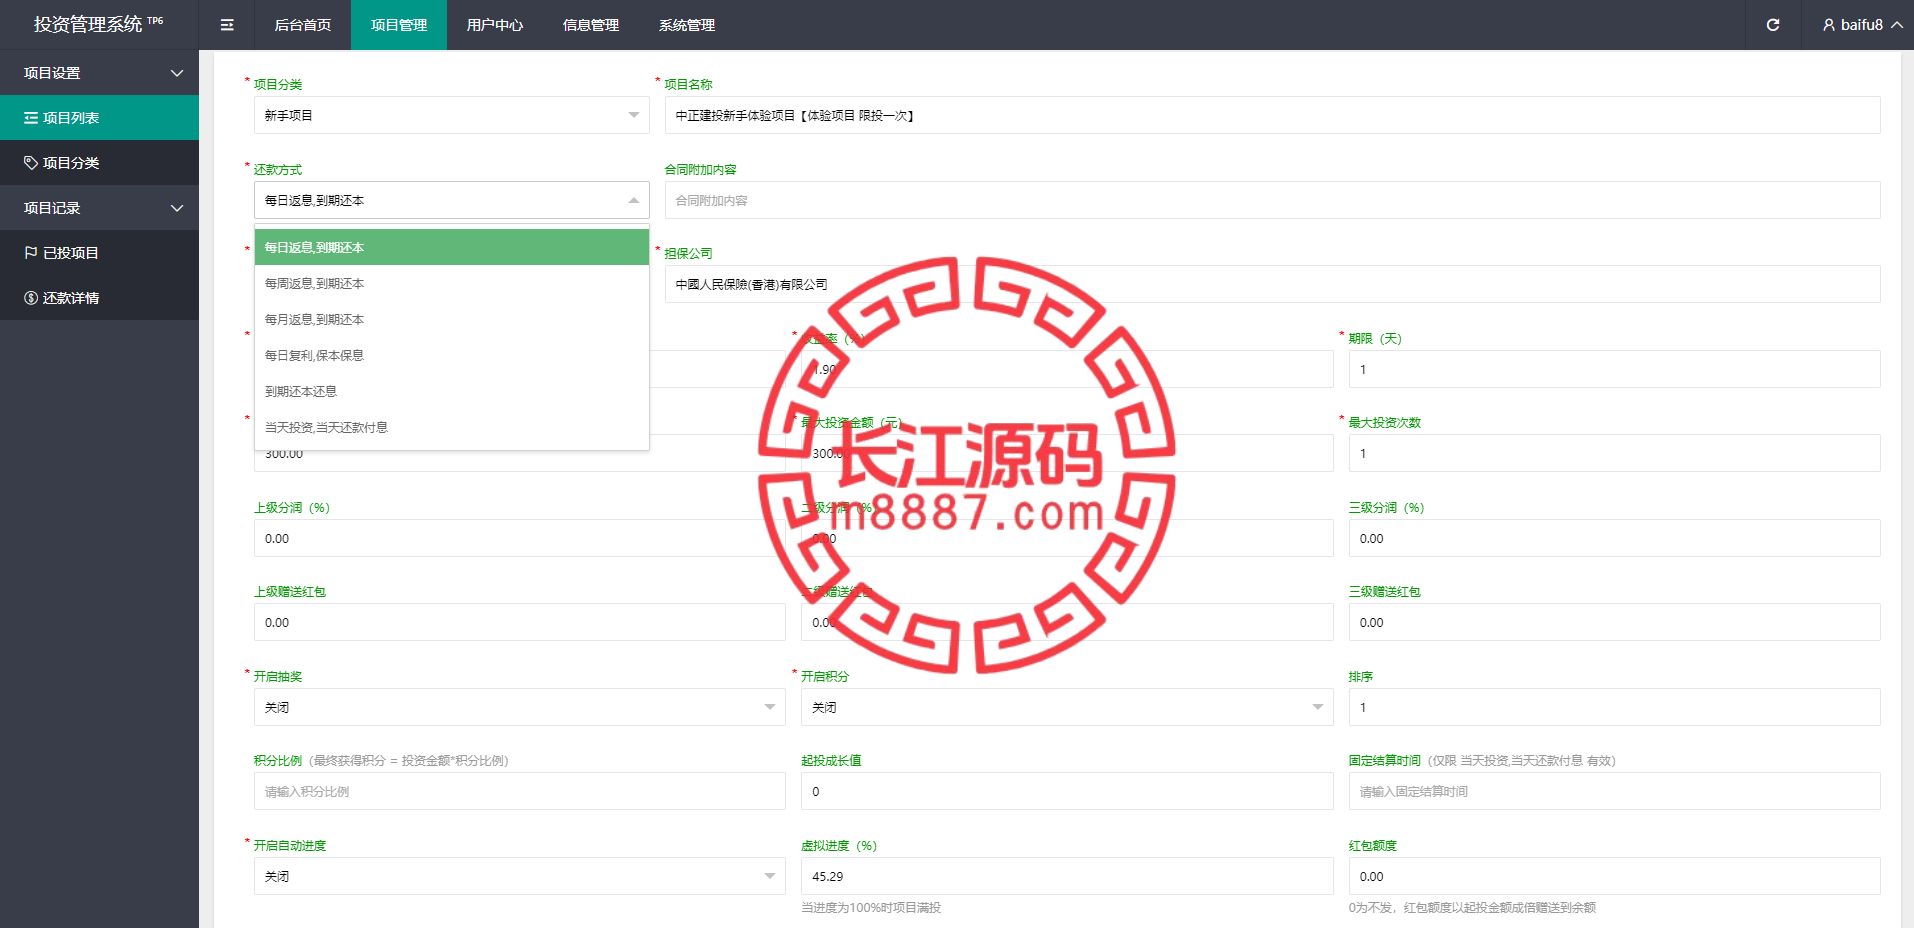The image size is (1914, 928).
Task: Click the 三级分润 input field
Action: [x=1614, y=538]
